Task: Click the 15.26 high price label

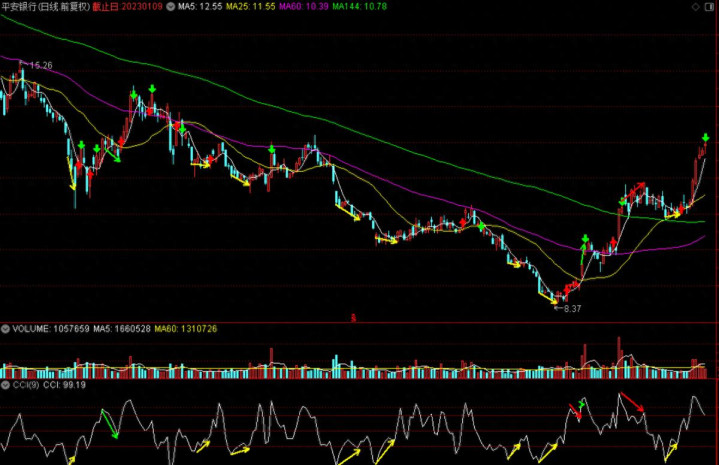Action: [41, 66]
